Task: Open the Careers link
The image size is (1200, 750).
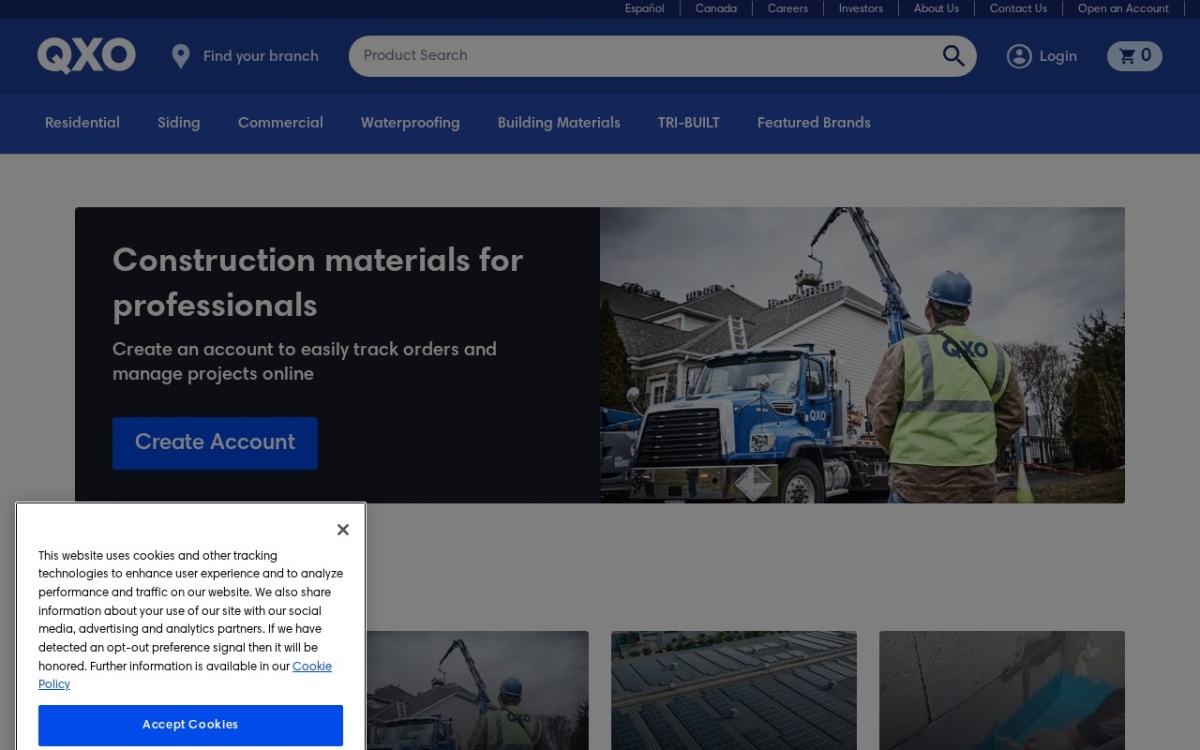Action: [x=788, y=8]
